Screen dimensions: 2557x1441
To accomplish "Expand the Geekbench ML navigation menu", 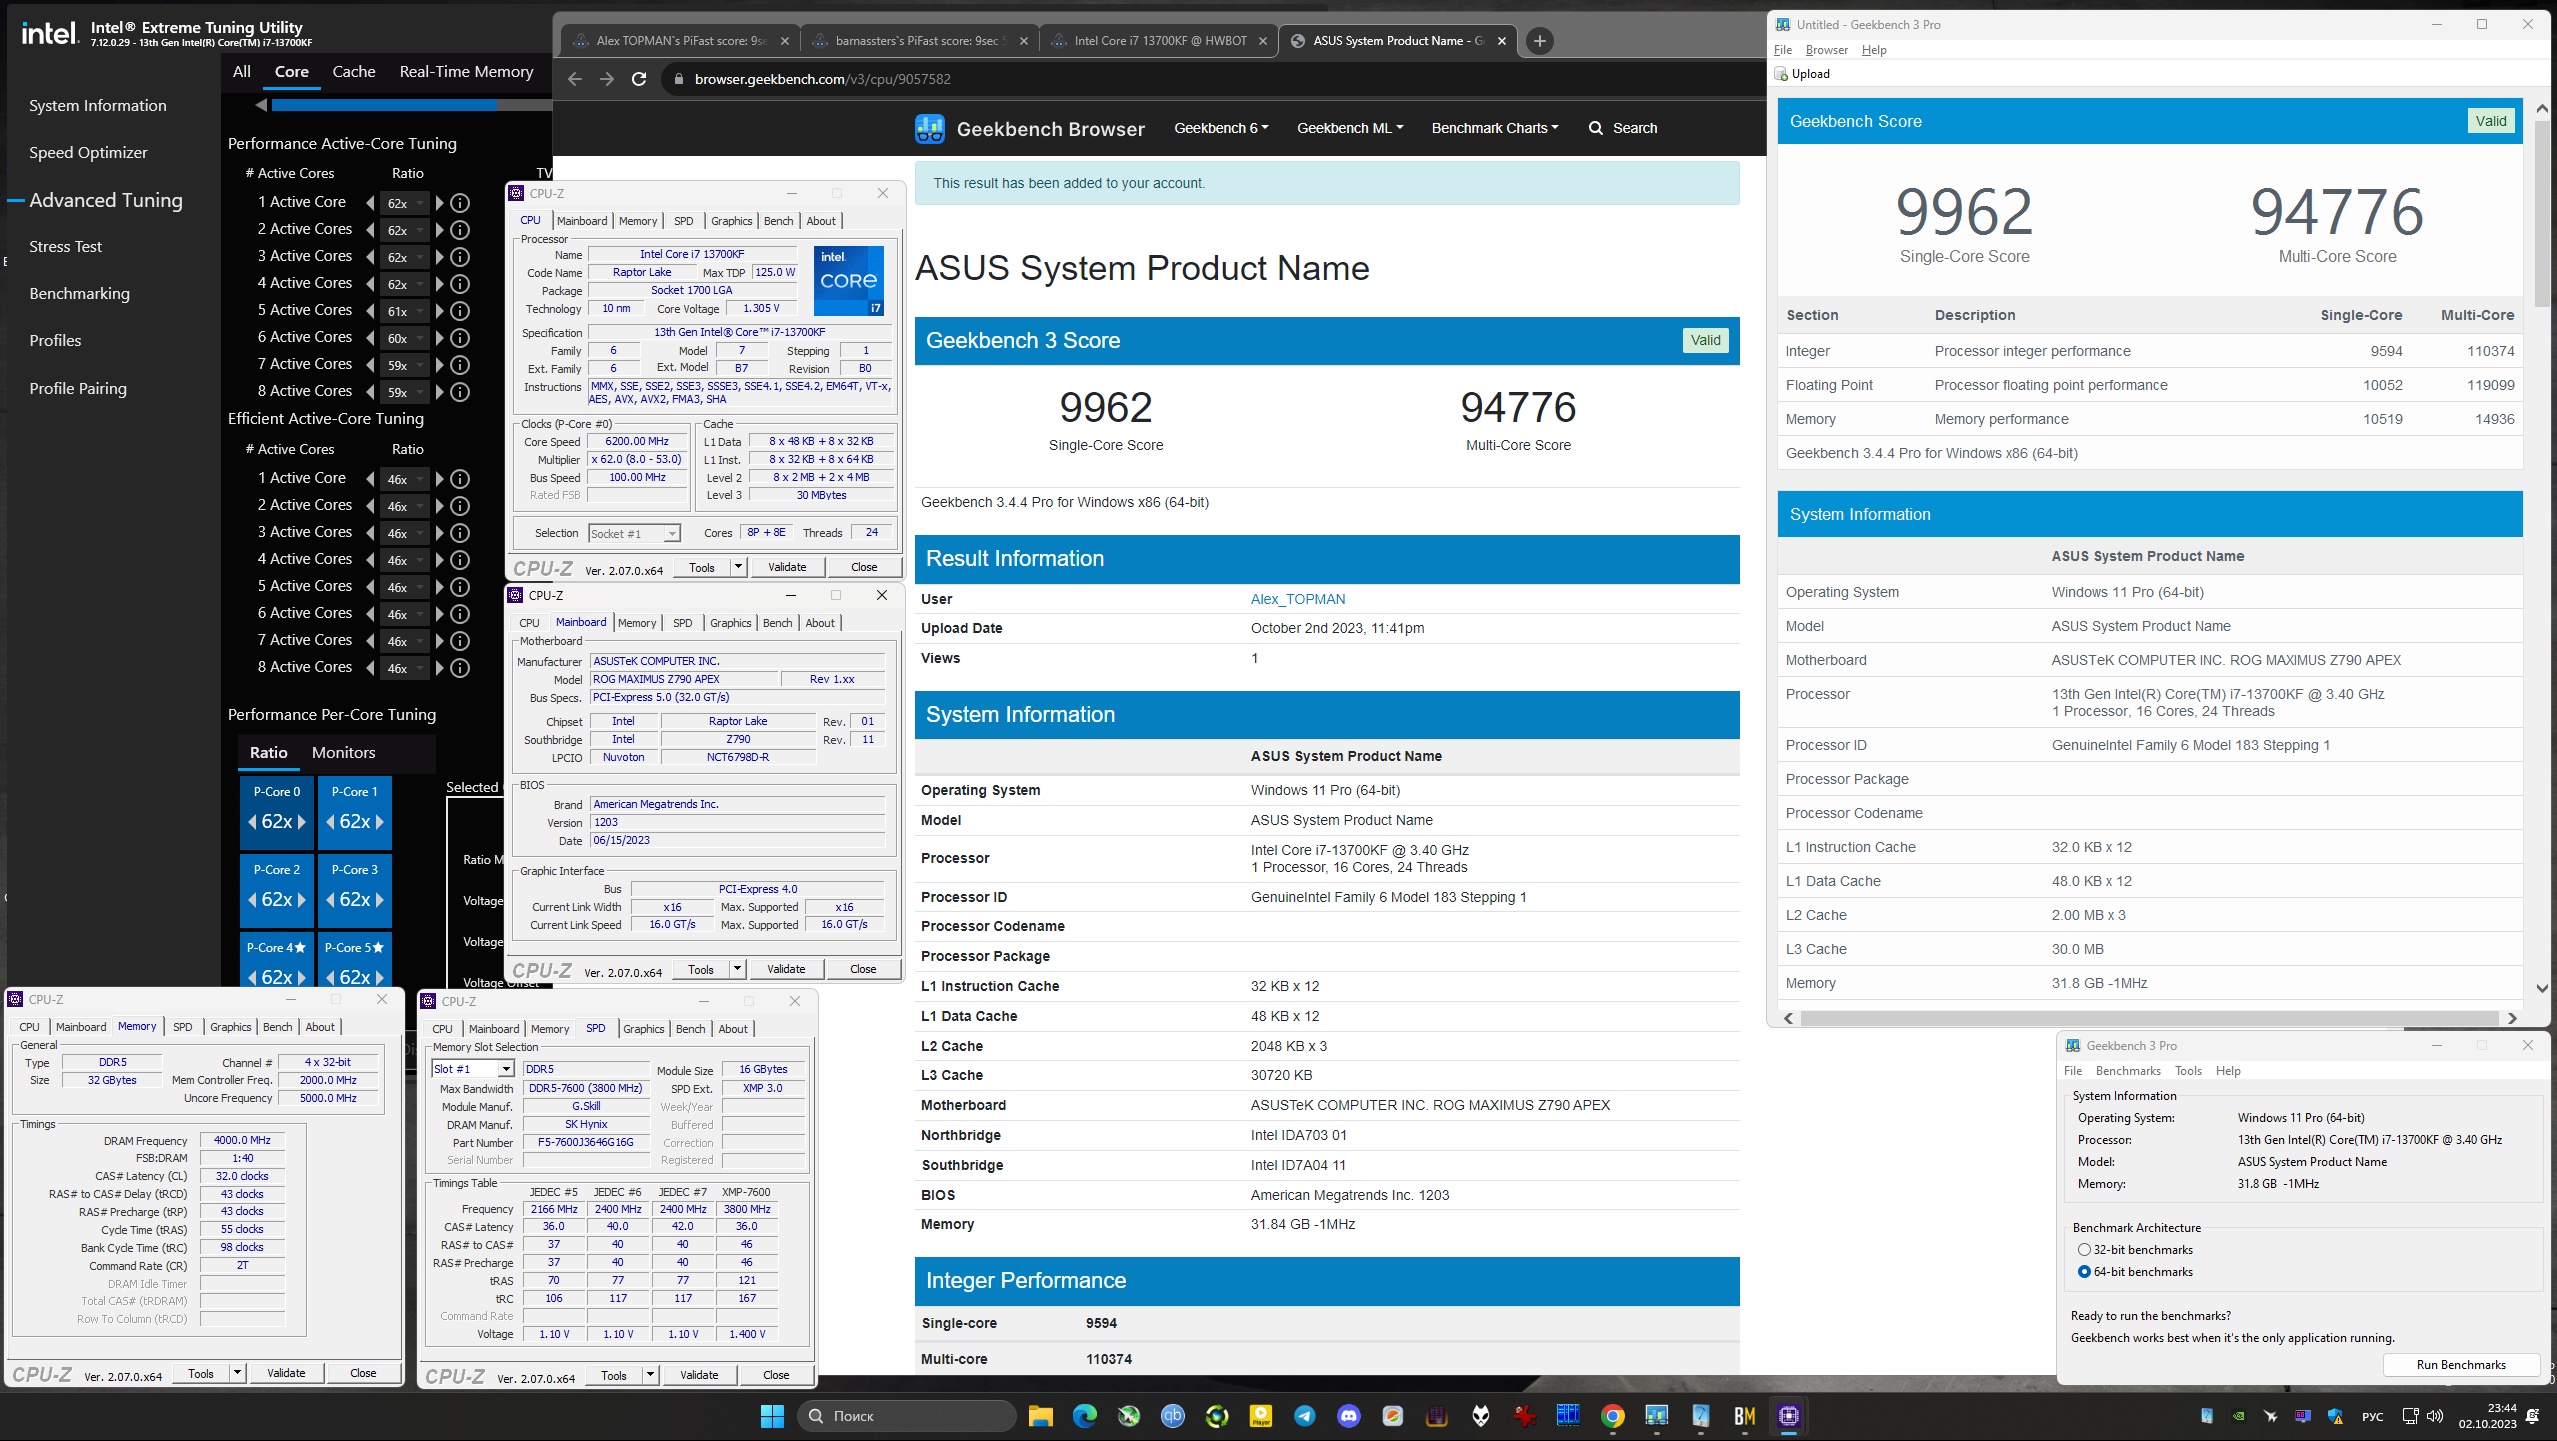I will (1350, 128).
